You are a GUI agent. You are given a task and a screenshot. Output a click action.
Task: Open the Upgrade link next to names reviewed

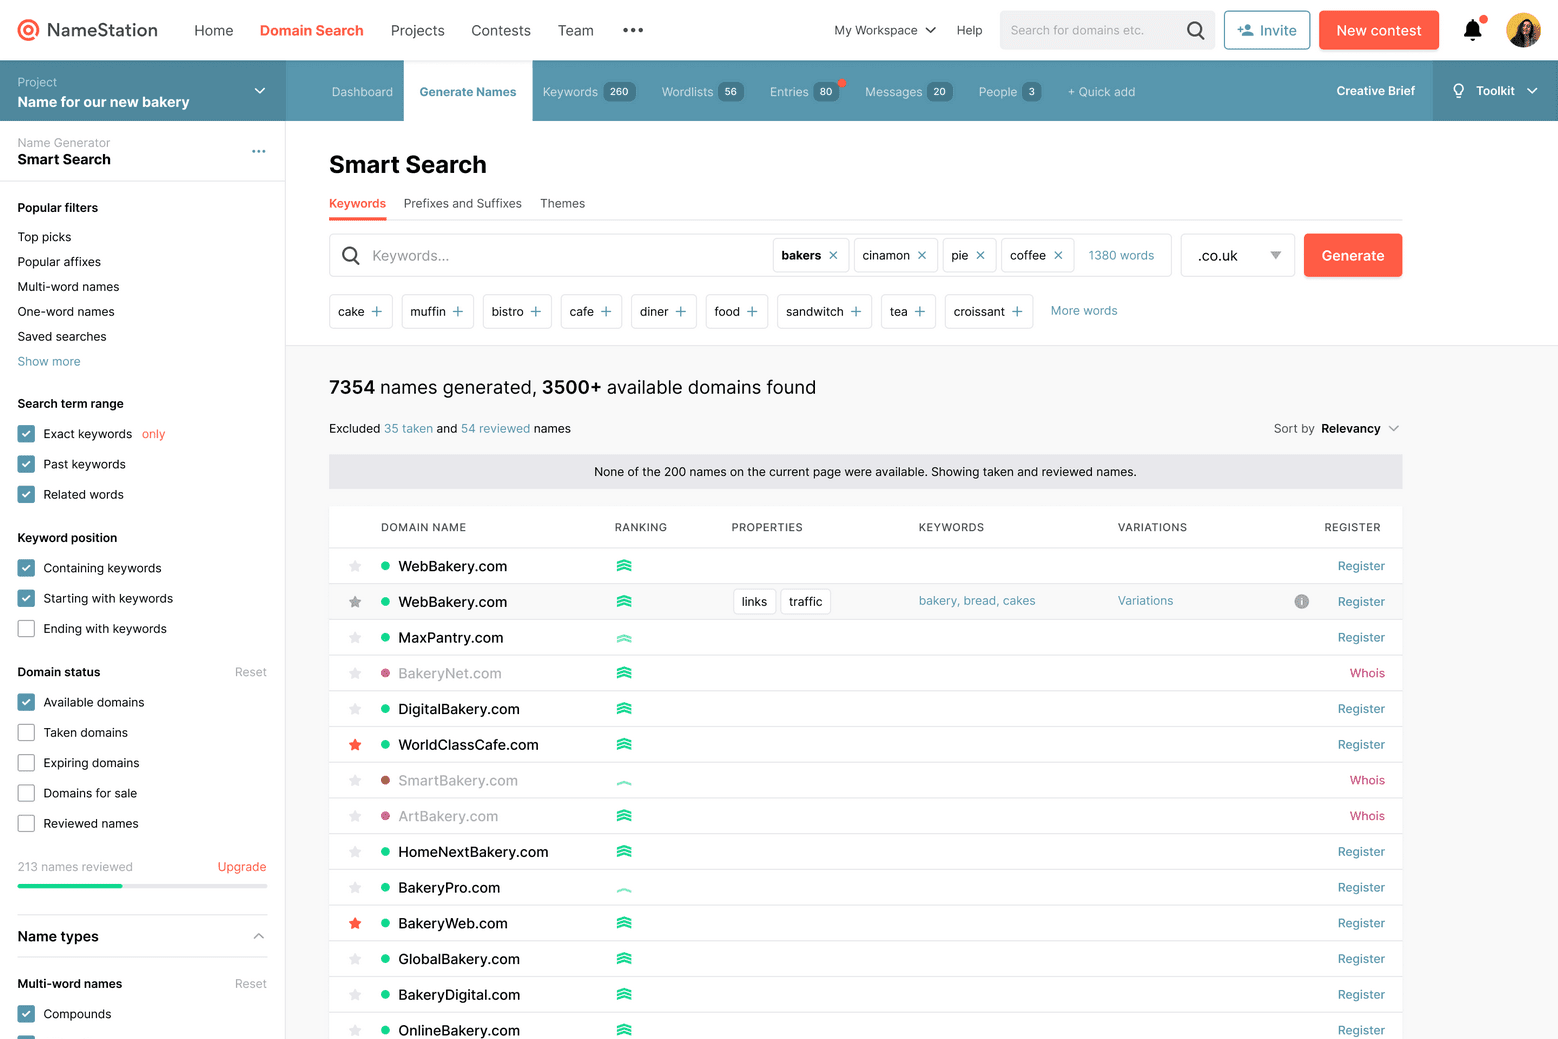coord(241,867)
